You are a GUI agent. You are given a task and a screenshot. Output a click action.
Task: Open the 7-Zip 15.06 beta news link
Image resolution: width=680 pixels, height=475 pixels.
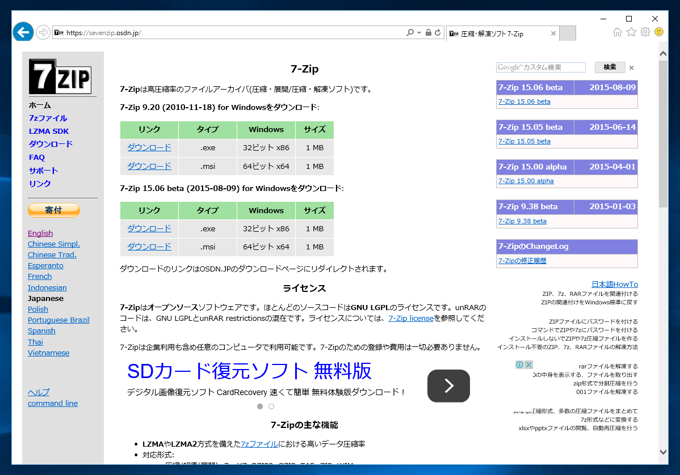coord(524,102)
